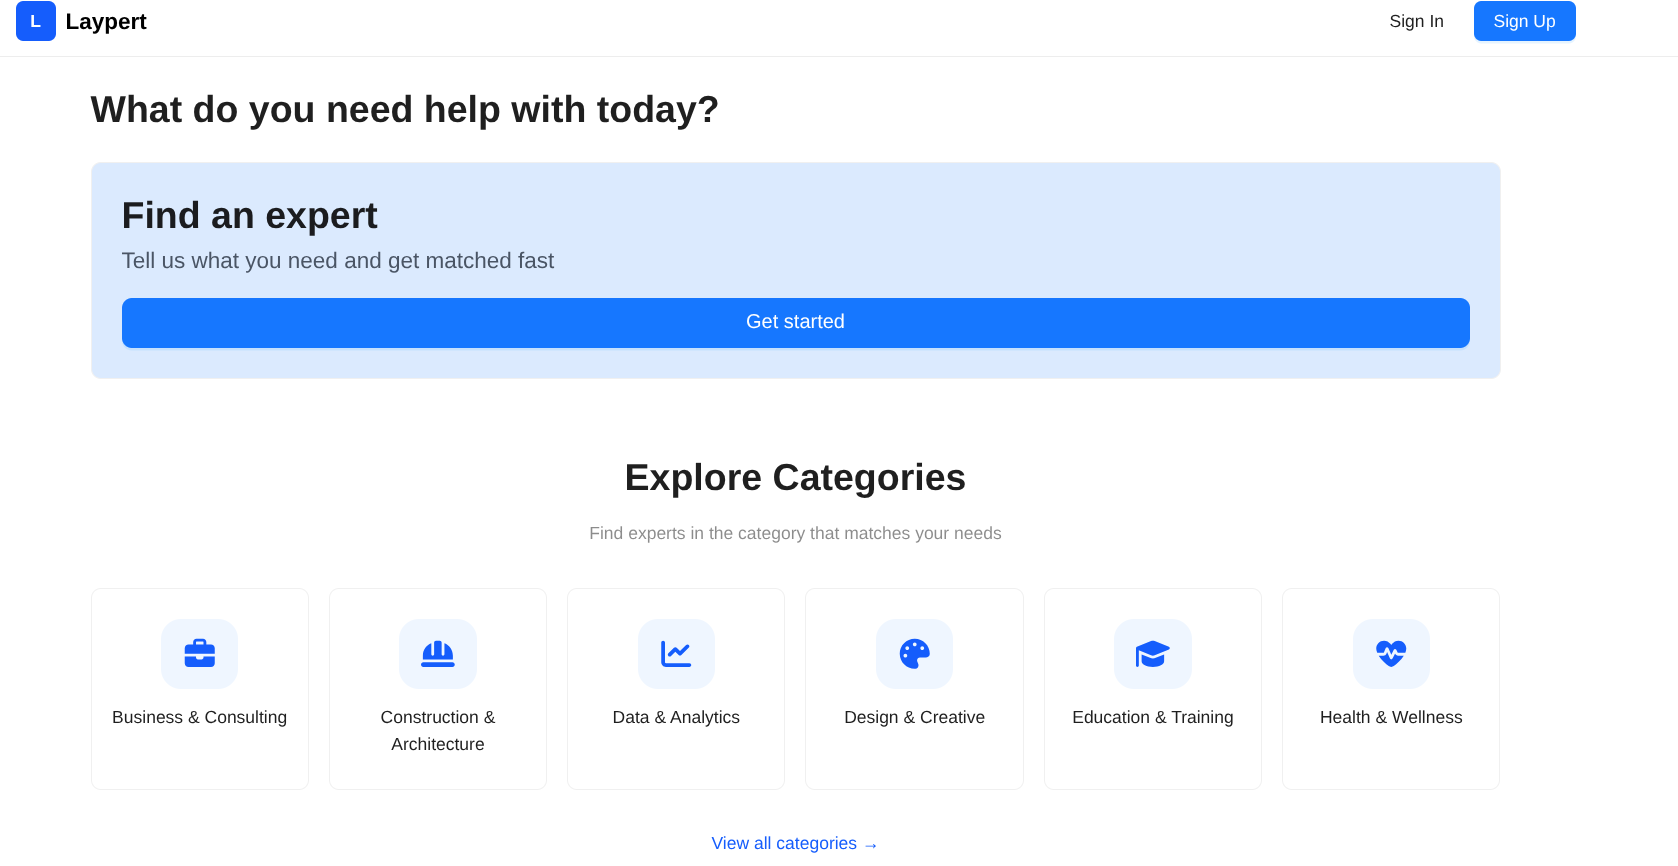Select the Business & Consulting label

(199, 717)
